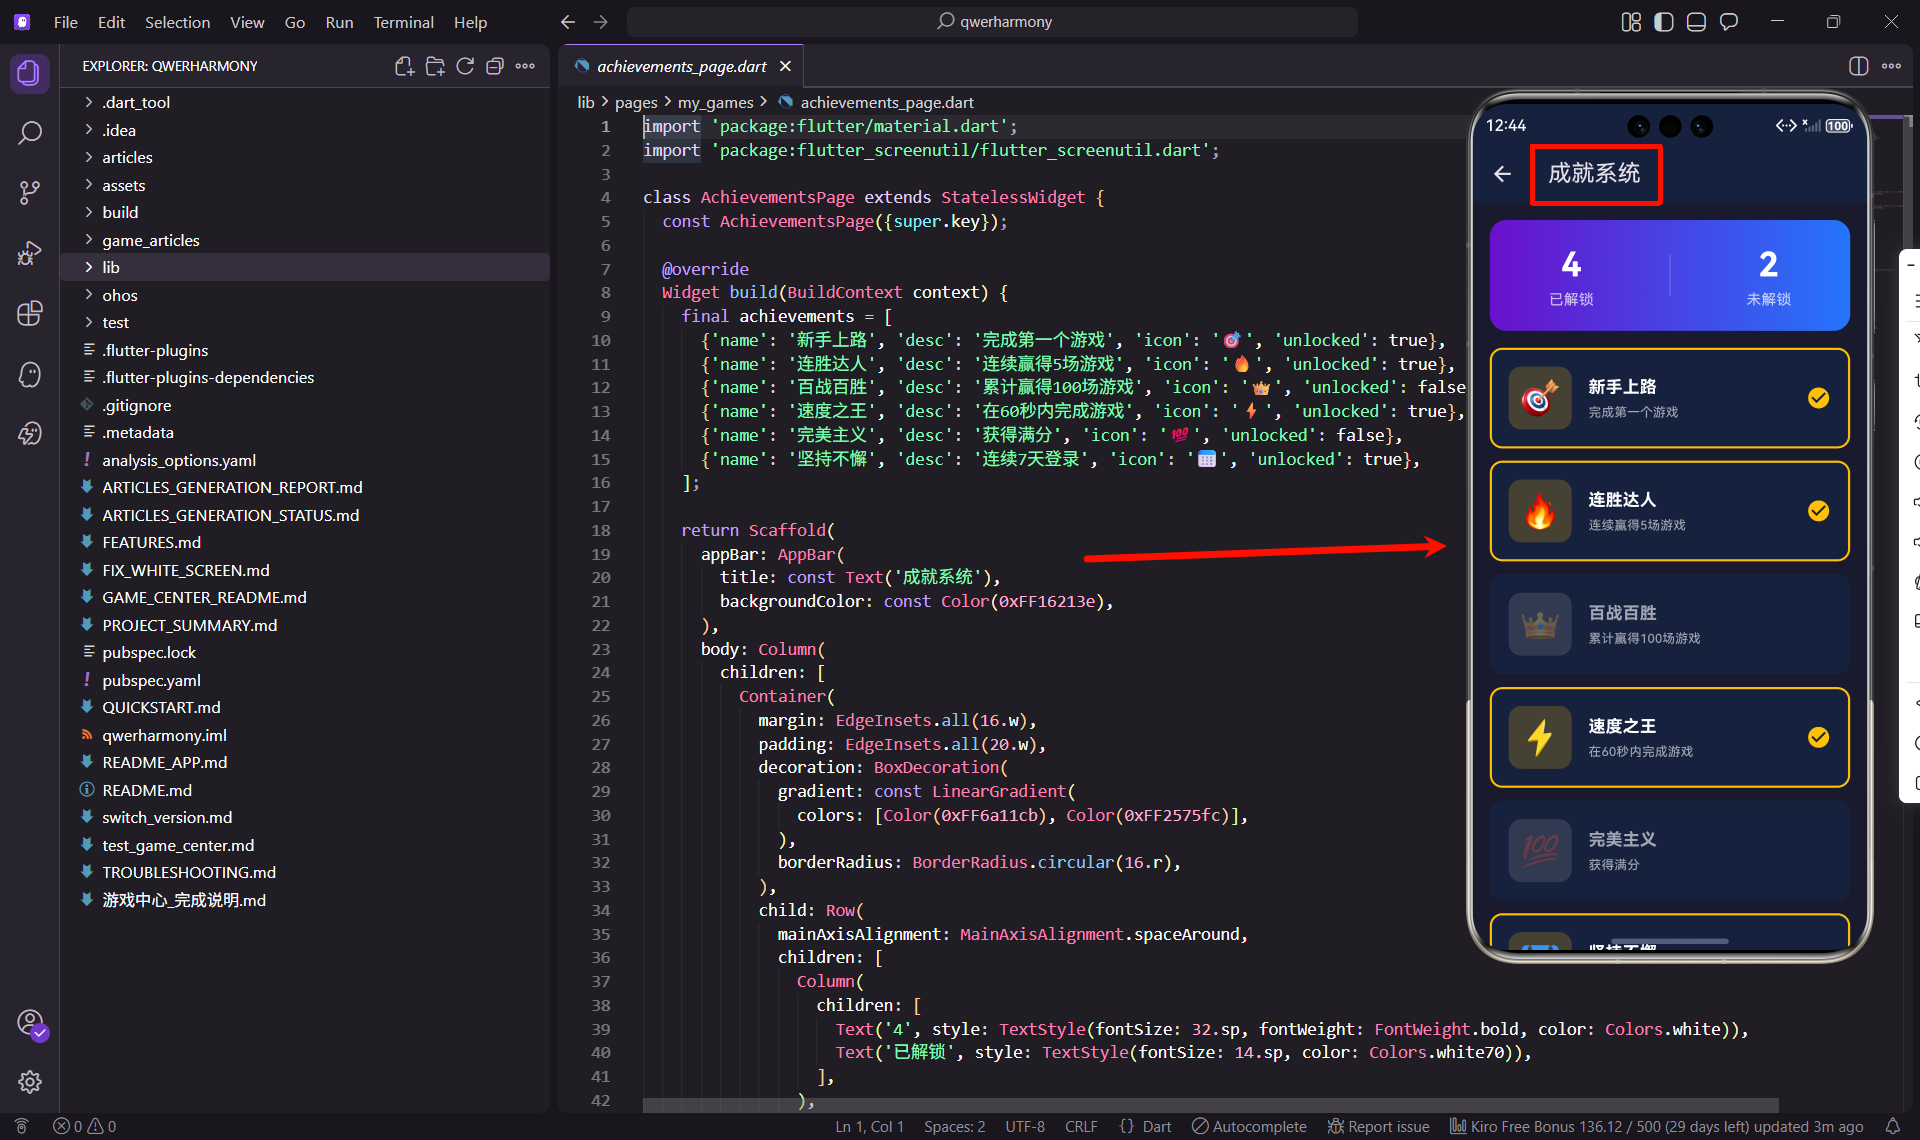Toggle Autocomplete in the status bar
This screenshot has height=1140, width=1920.
coord(1249,1126)
